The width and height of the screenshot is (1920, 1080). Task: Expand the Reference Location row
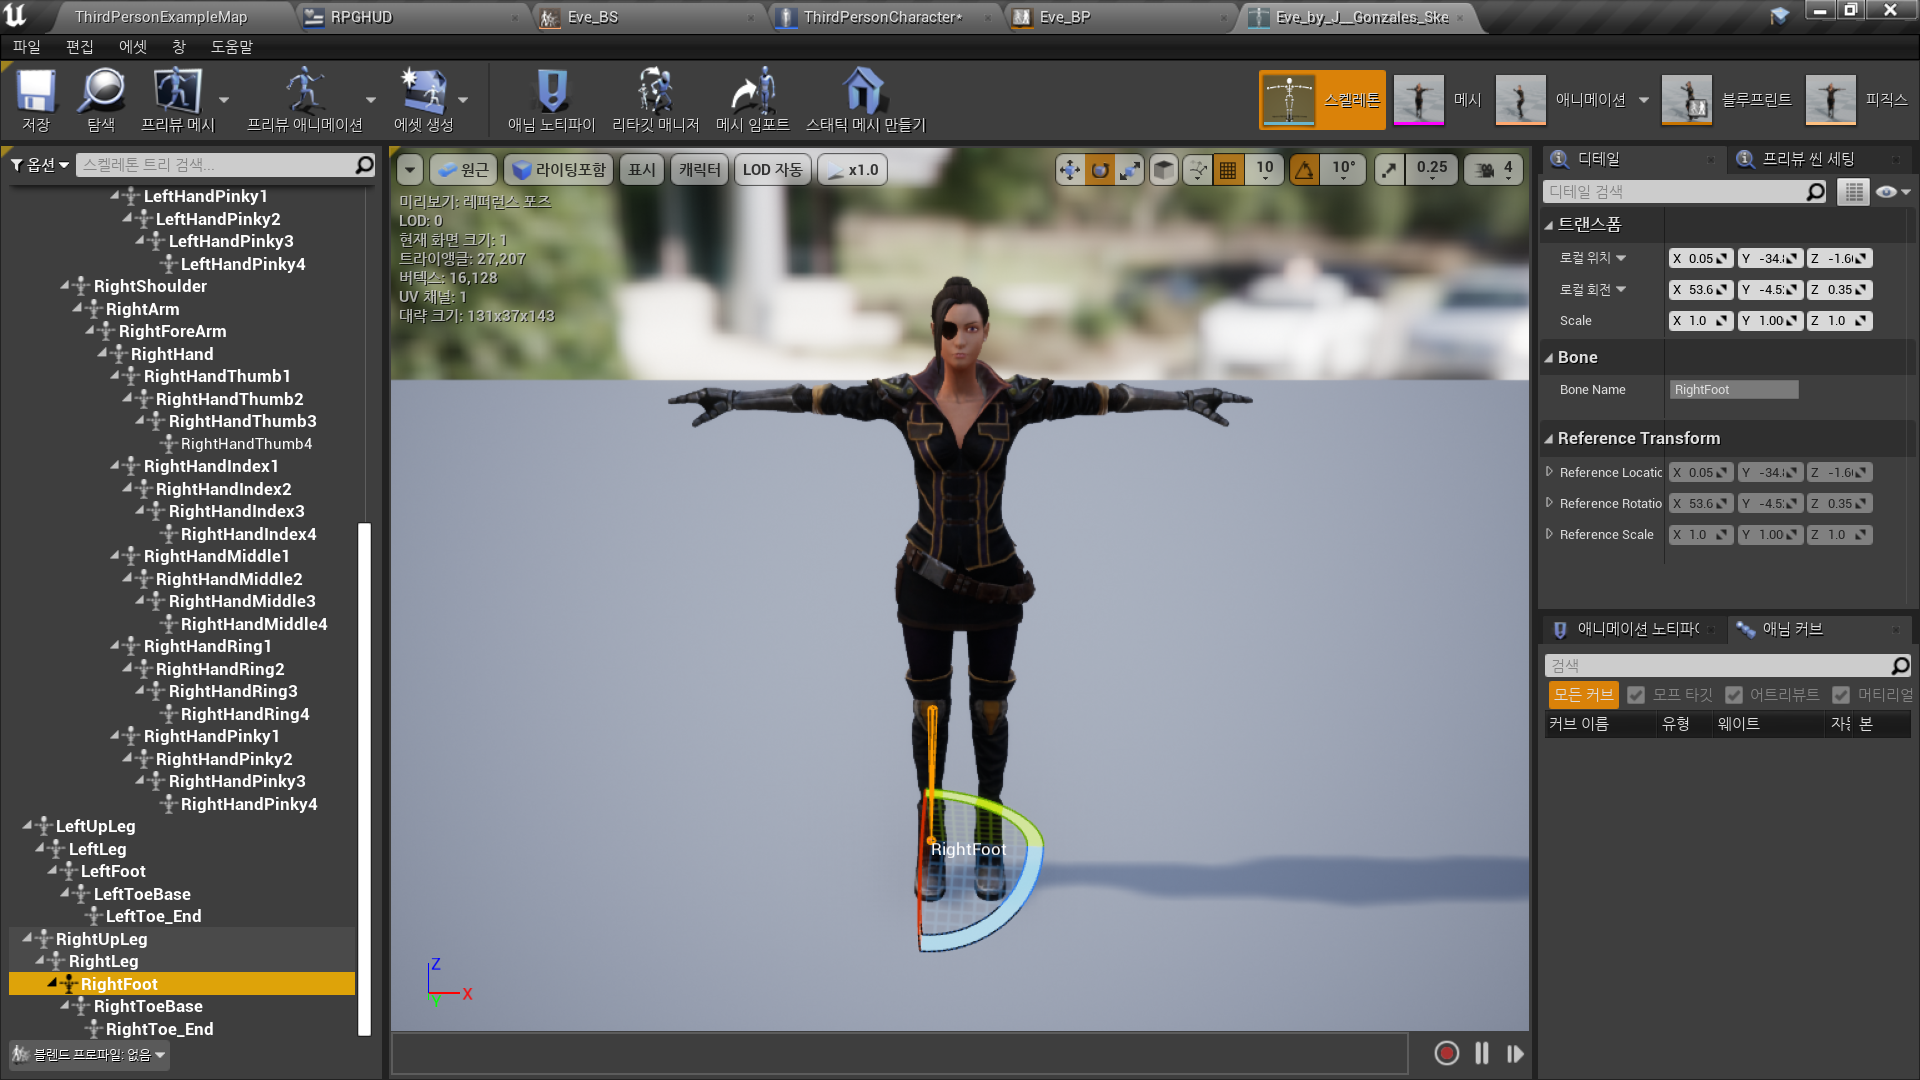click(x=1549, y=472)
